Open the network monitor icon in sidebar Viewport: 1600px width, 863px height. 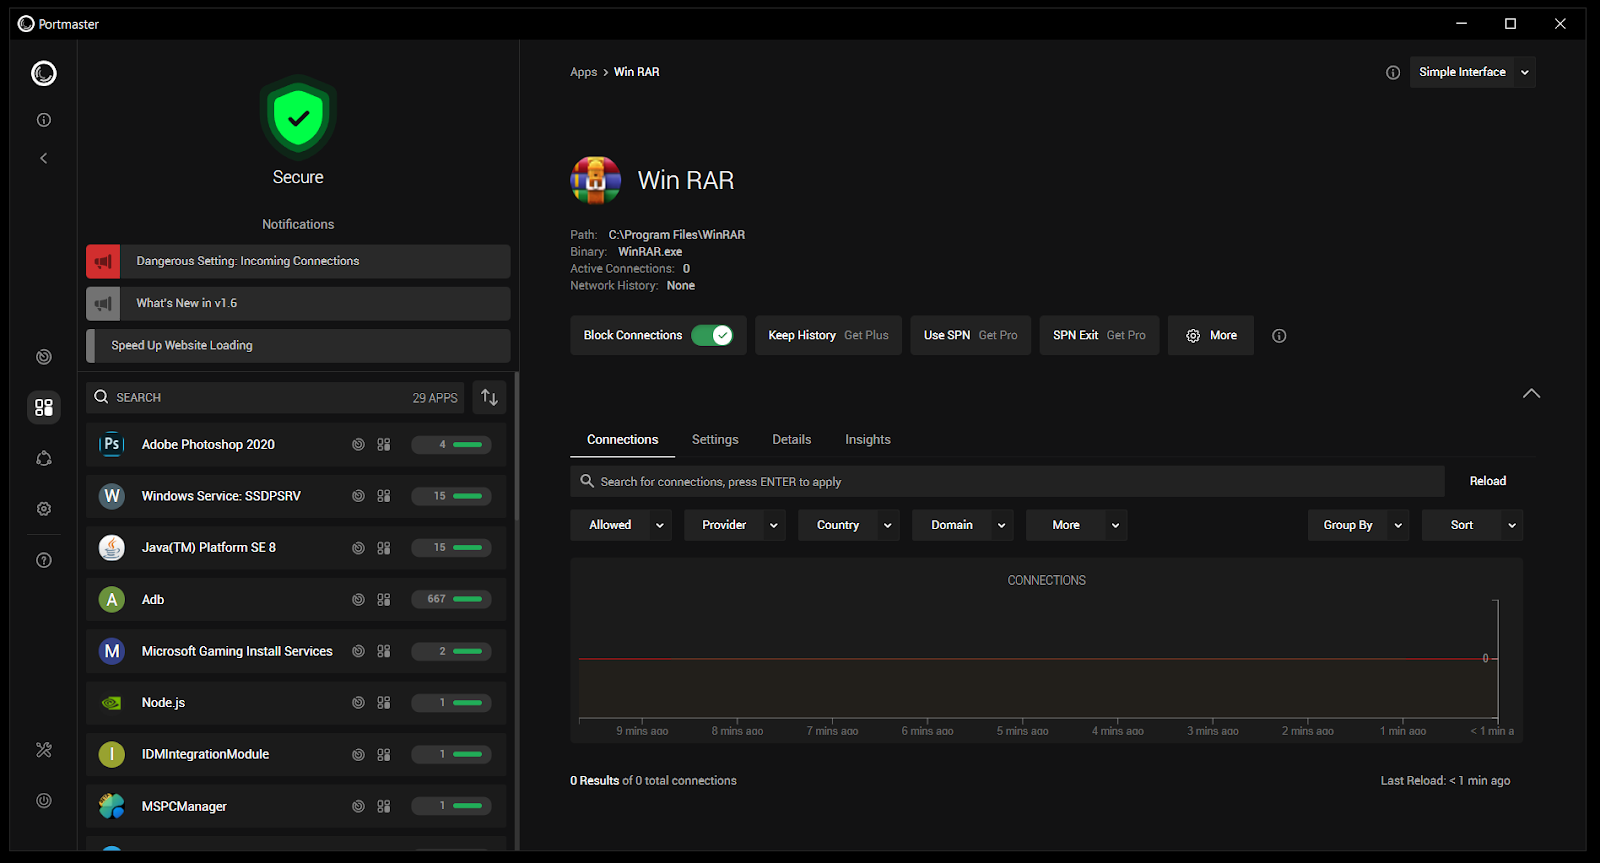point(44,357)
